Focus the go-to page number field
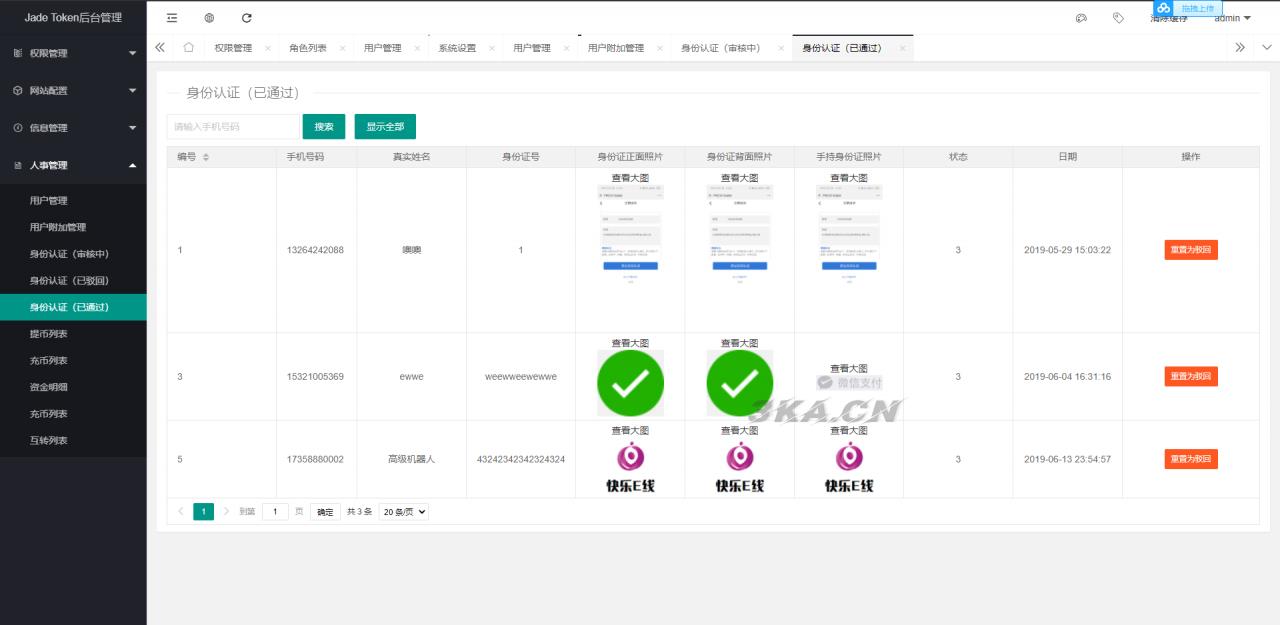Screen dimensions: 1280x625 pyautogui.click(x=275, y=511)
